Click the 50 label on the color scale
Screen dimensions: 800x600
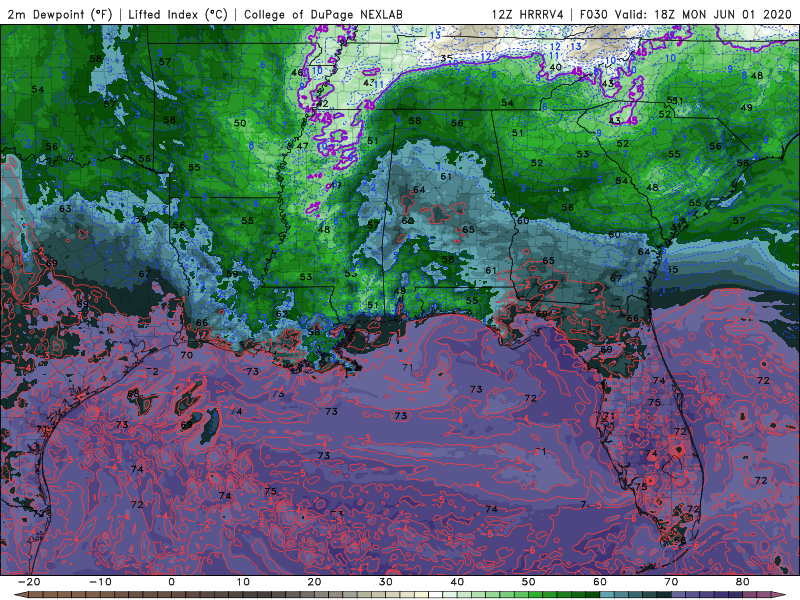coord(529,582)
